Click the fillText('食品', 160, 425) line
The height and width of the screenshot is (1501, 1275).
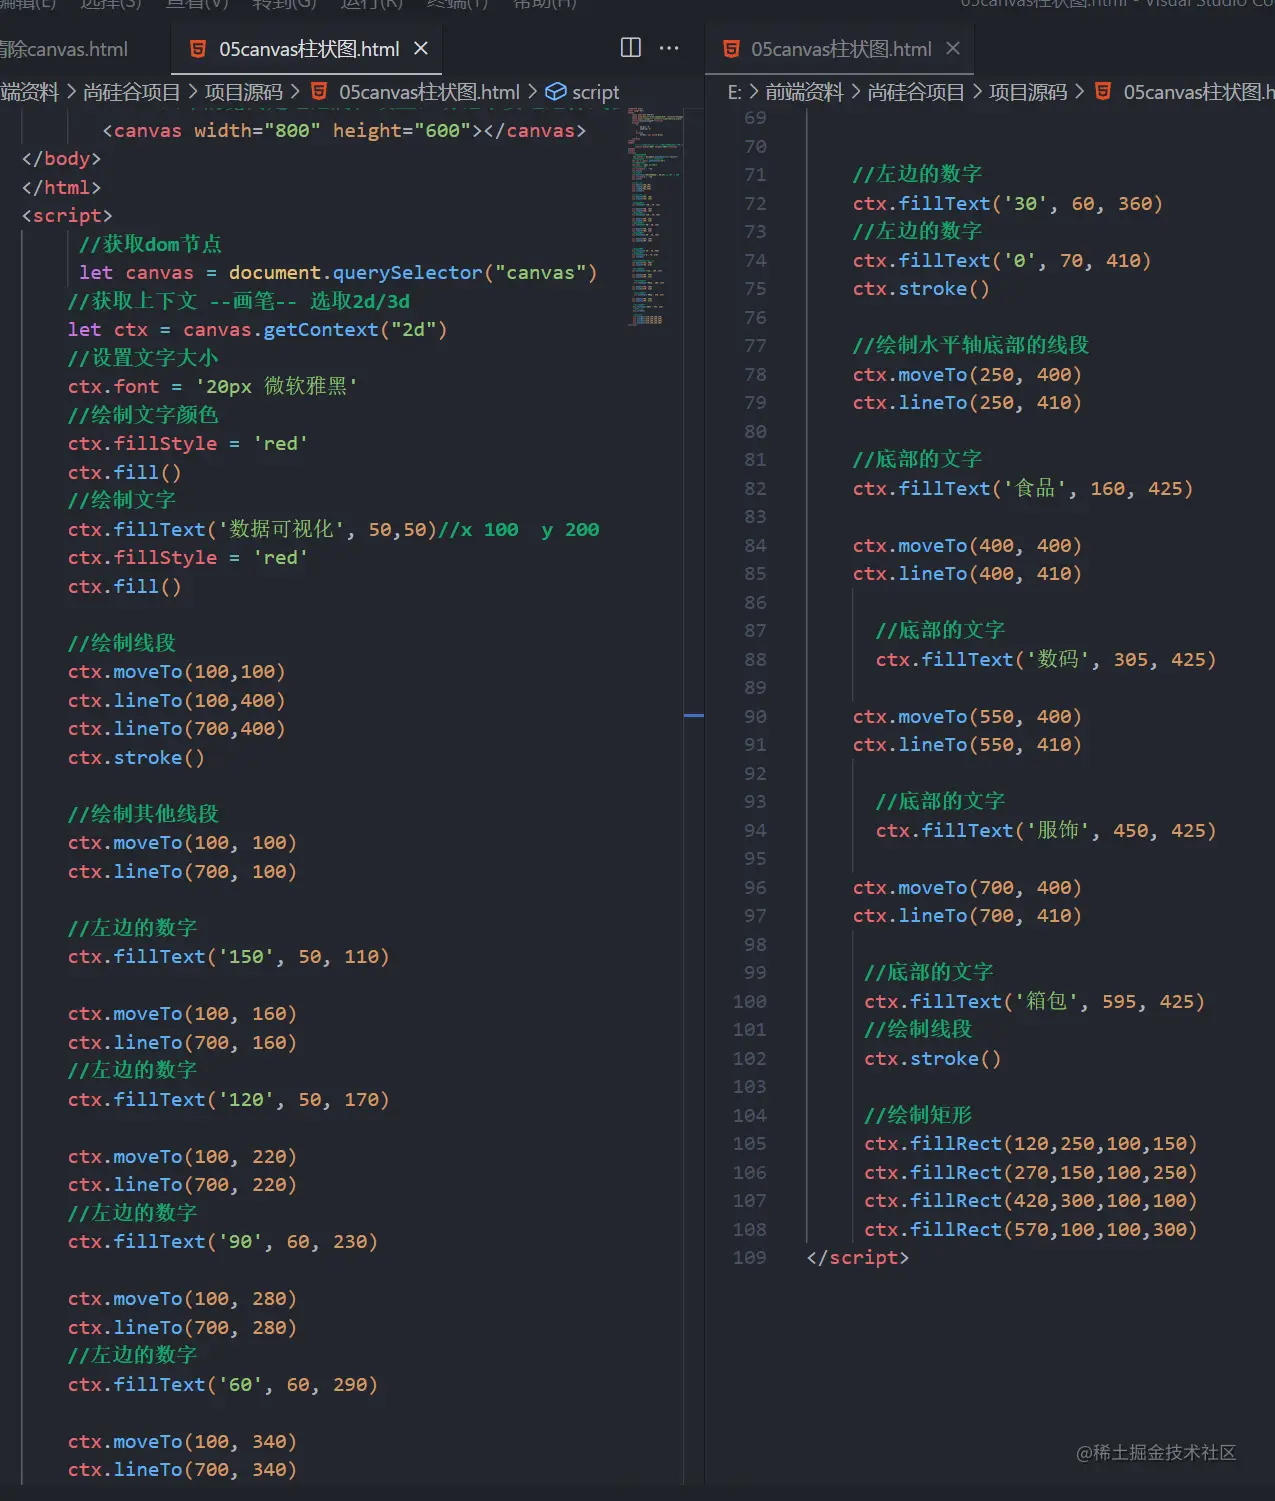[1023, 488]
